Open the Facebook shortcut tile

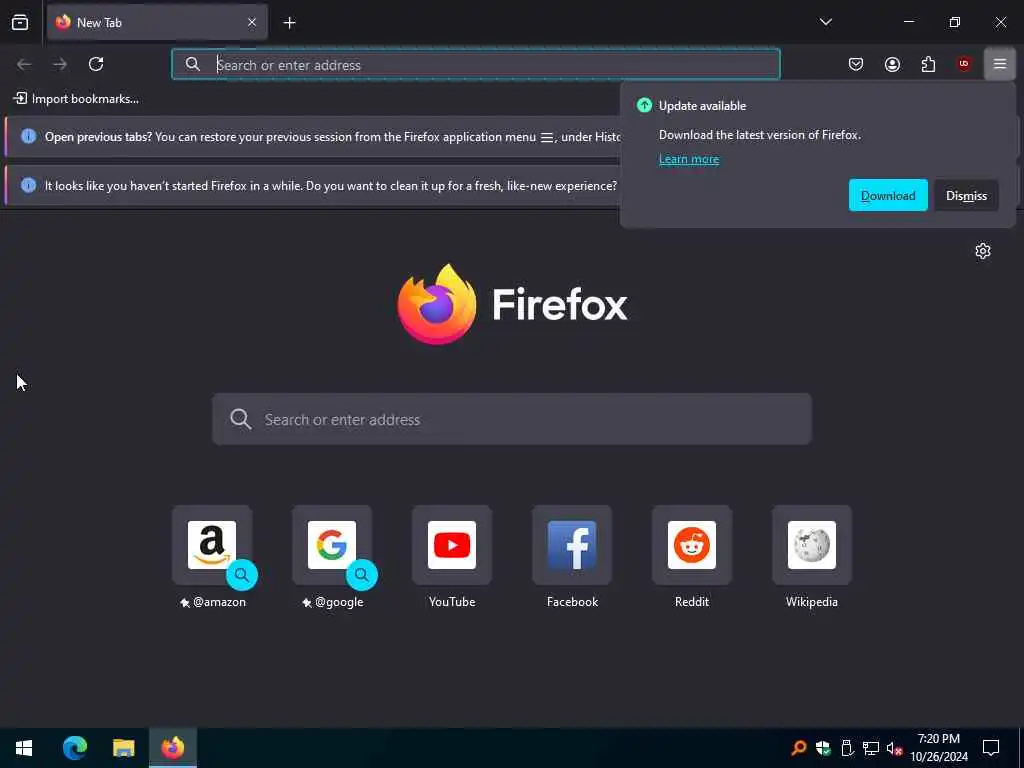point(572,545)
